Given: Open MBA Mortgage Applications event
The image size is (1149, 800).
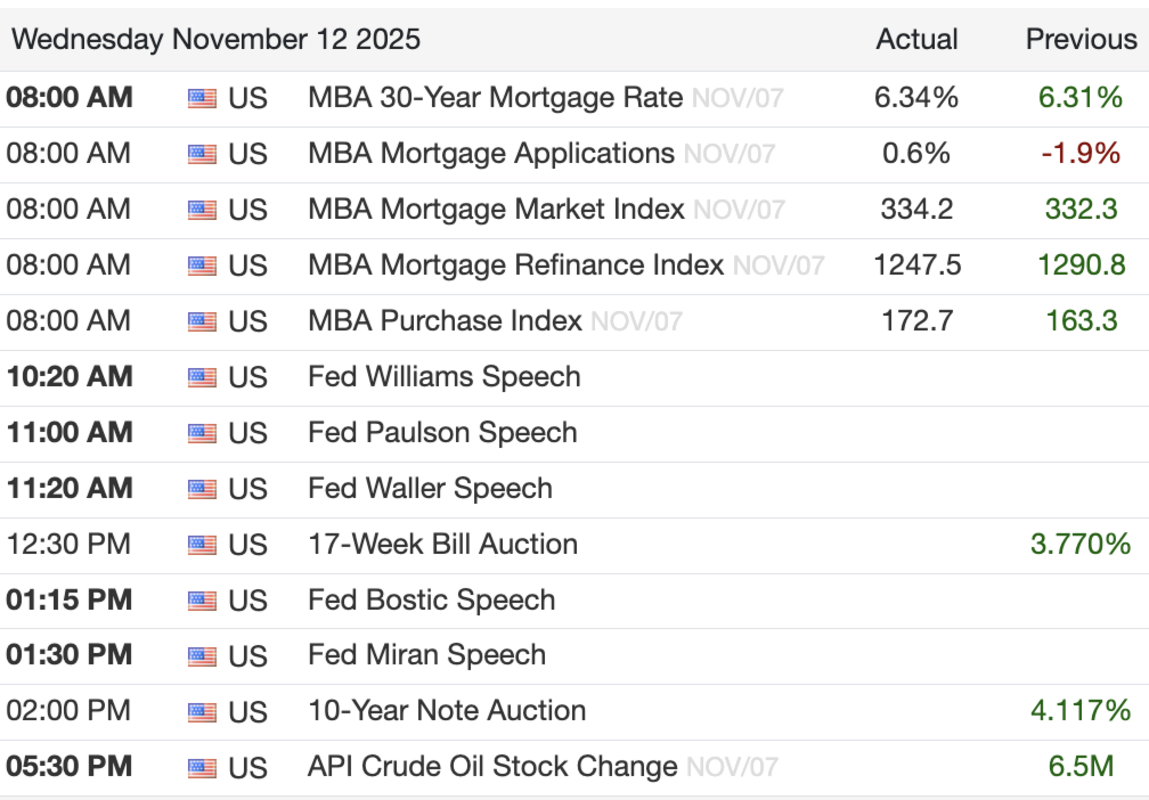Looking at the screenshot, I should pyautogui.click(x=491, y=154).
